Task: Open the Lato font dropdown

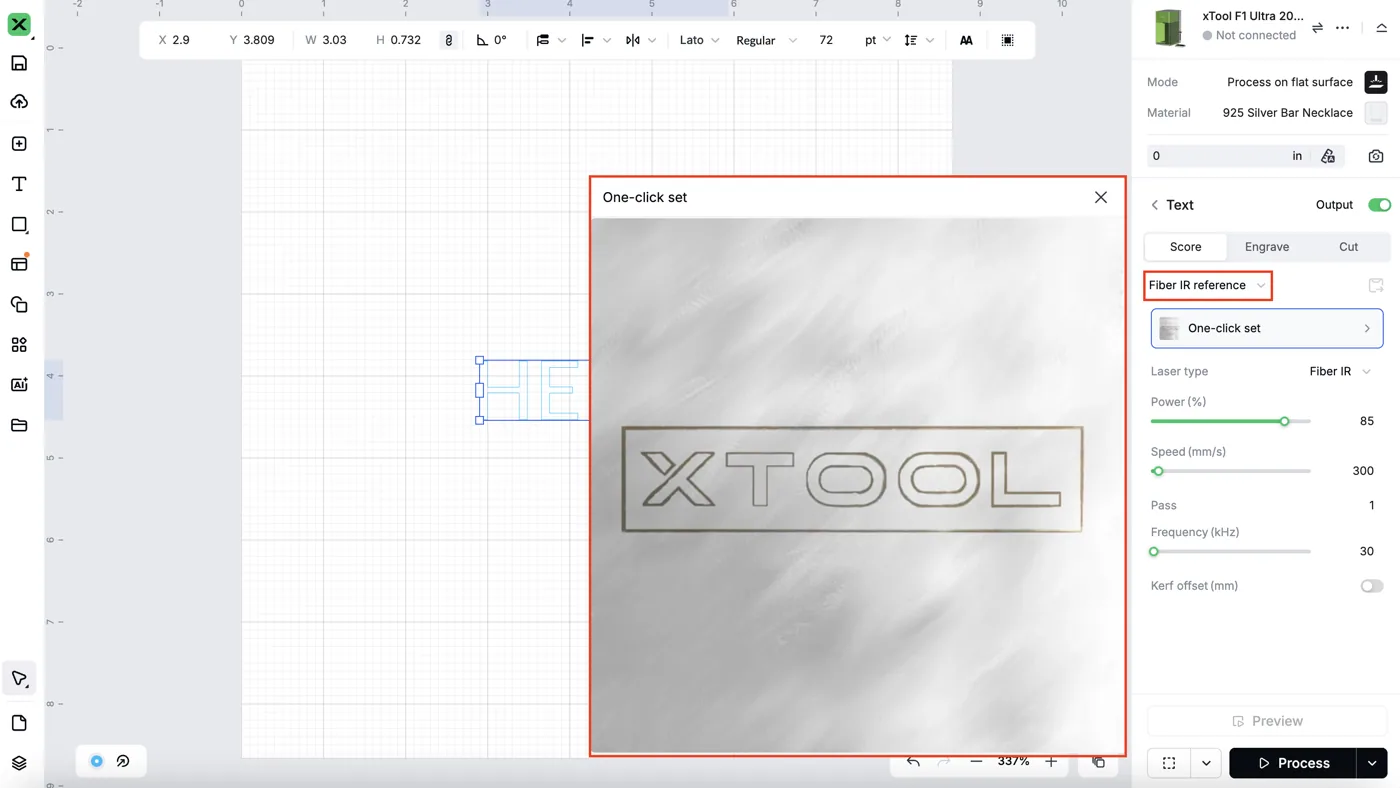Action: pos(699,40)
